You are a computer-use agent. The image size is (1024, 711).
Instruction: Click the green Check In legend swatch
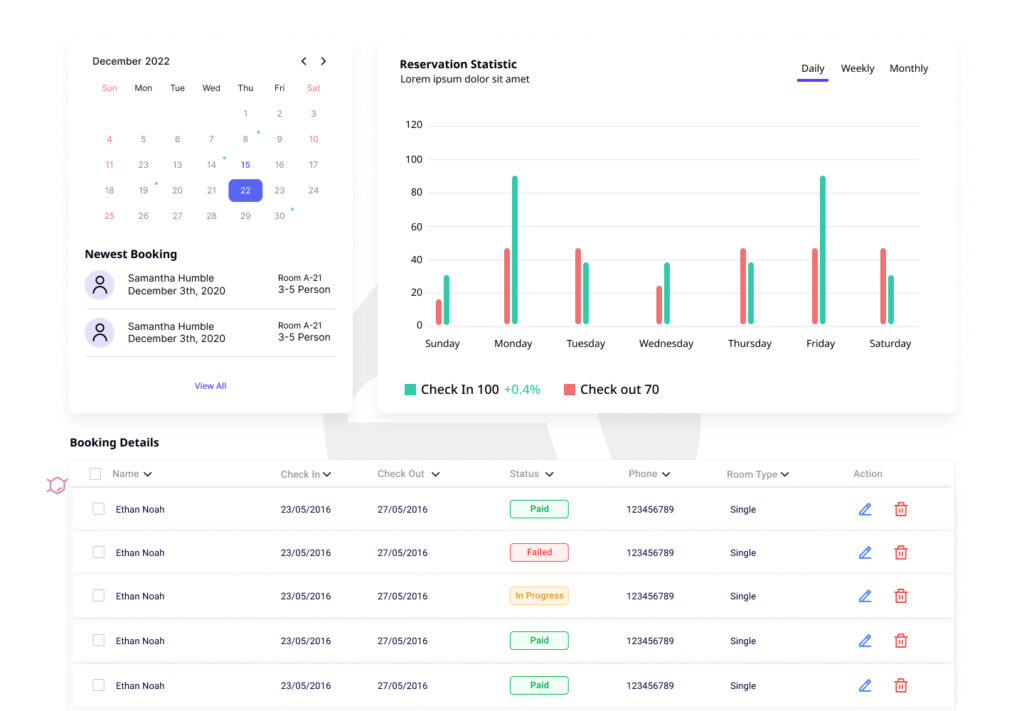point(410,390)
